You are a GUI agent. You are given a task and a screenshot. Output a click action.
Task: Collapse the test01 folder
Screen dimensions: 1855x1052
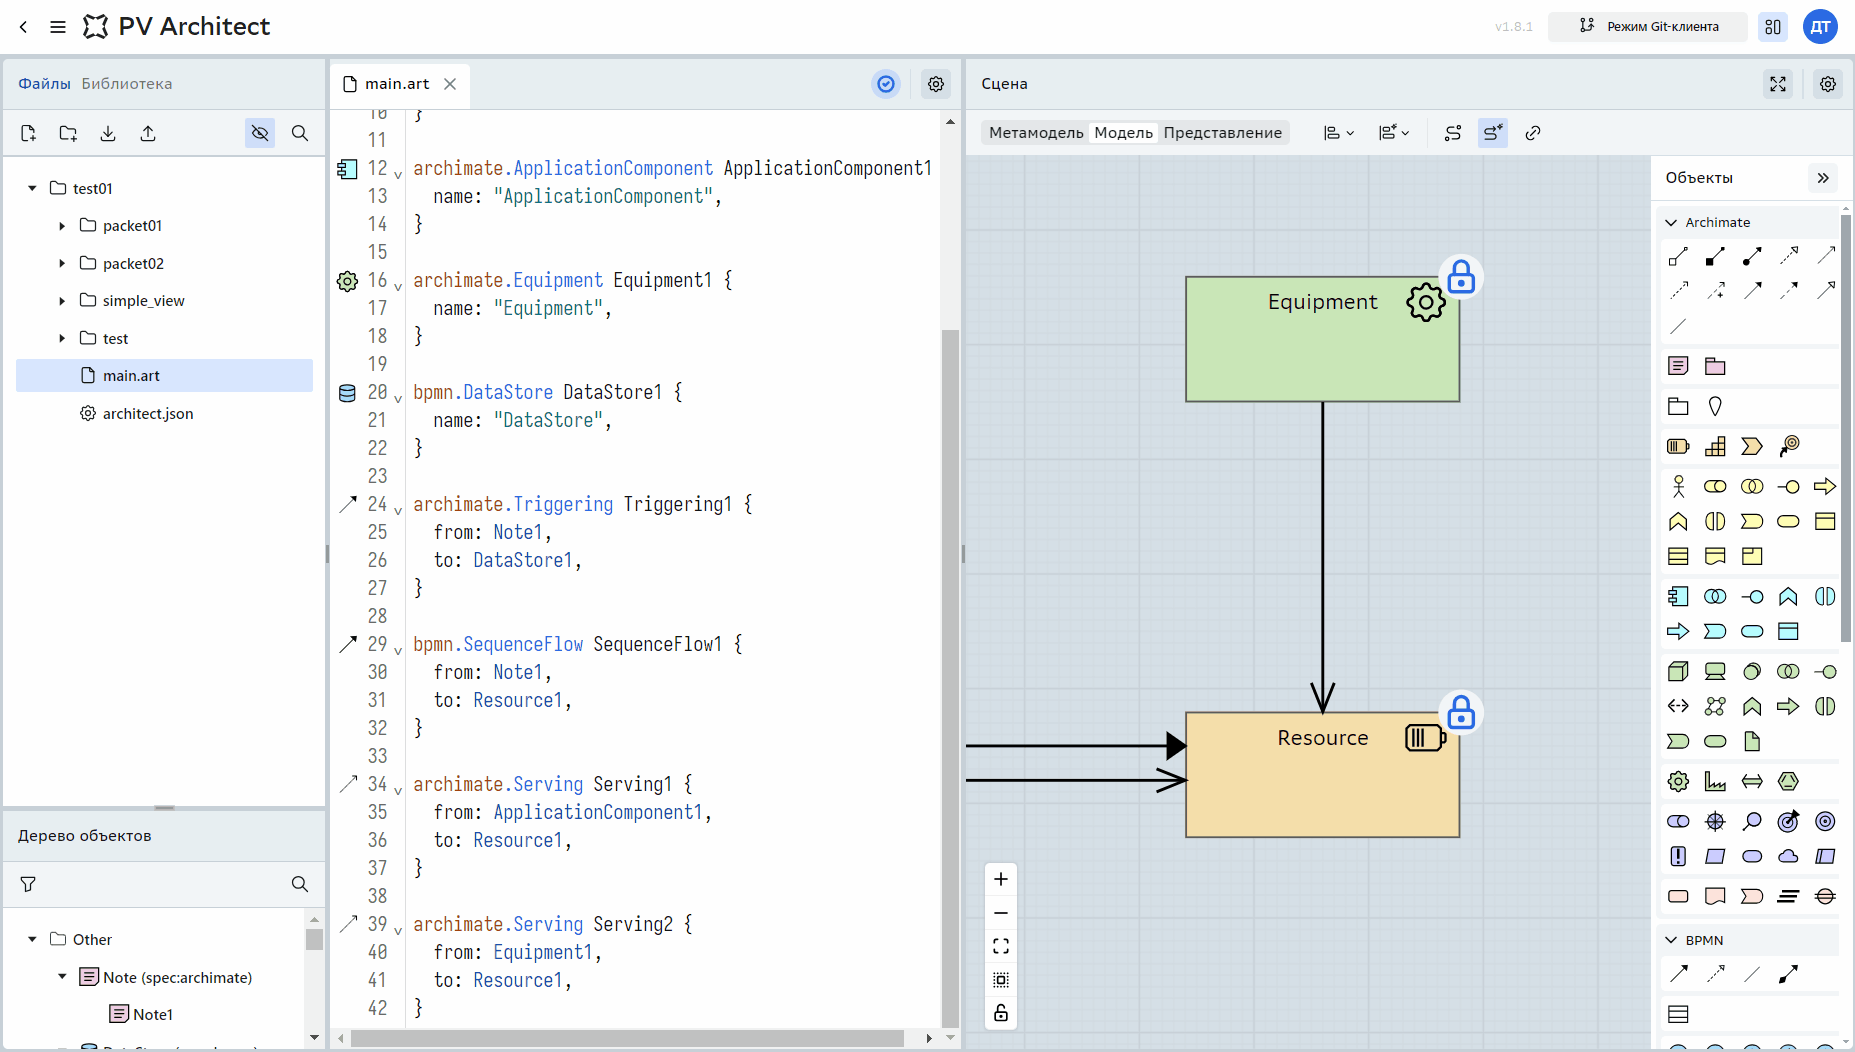32,188
